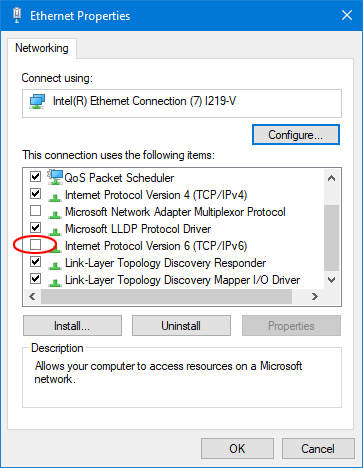The height and width of the screenshot is (468, 363).
Task: Select the Networking tab
Action: [42, 48]
